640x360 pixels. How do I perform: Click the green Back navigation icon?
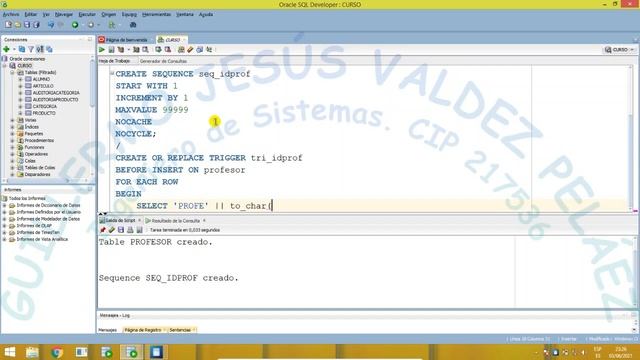[x=75, y=25]
